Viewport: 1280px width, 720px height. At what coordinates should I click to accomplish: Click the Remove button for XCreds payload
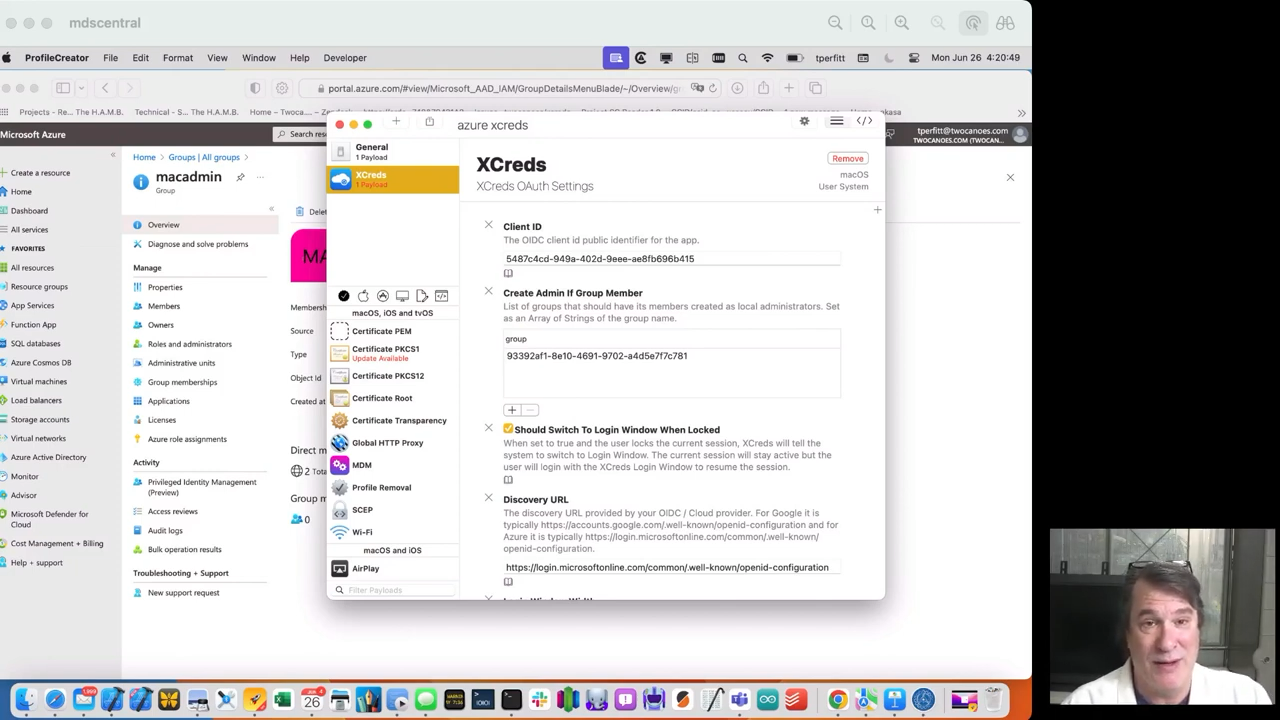pos(847,158)
